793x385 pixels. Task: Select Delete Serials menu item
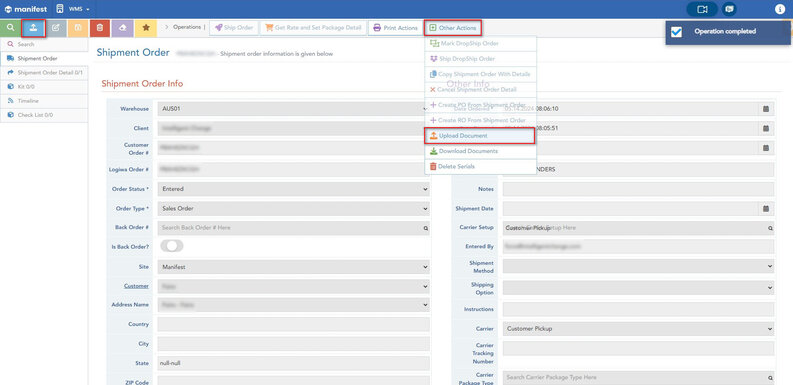point(480,166)
